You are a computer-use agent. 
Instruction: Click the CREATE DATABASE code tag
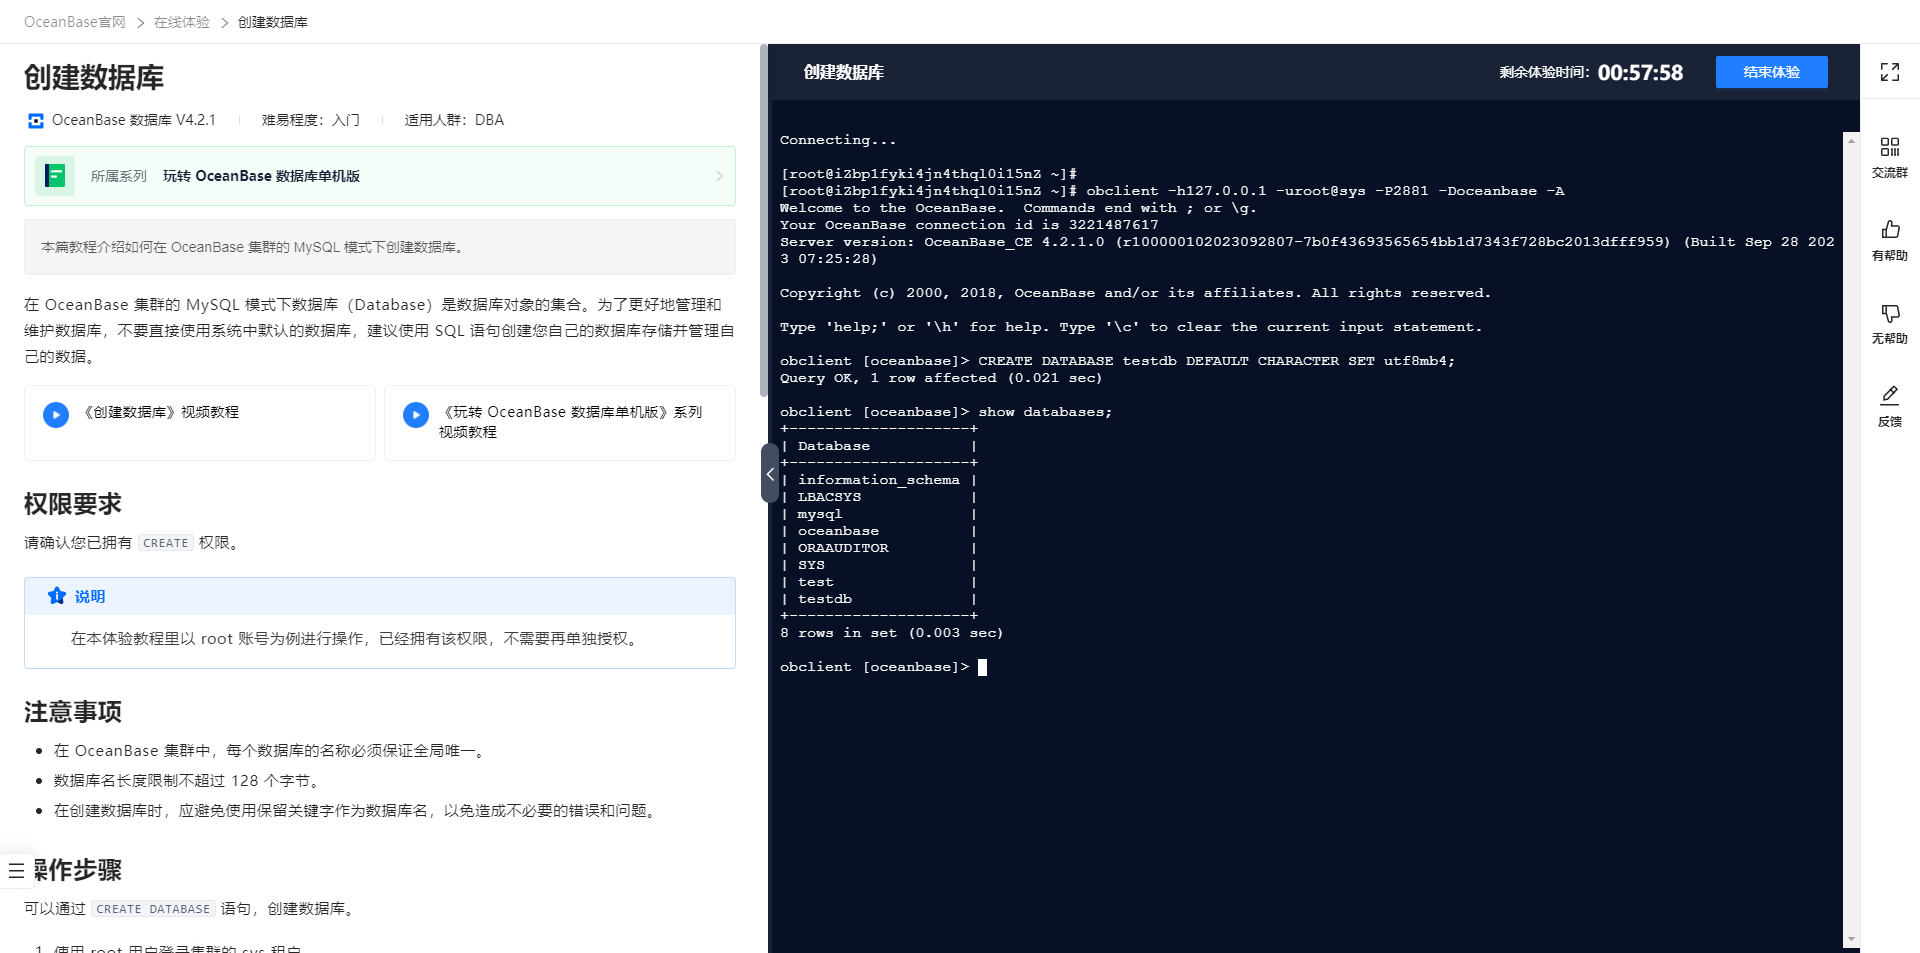(153, 909)
